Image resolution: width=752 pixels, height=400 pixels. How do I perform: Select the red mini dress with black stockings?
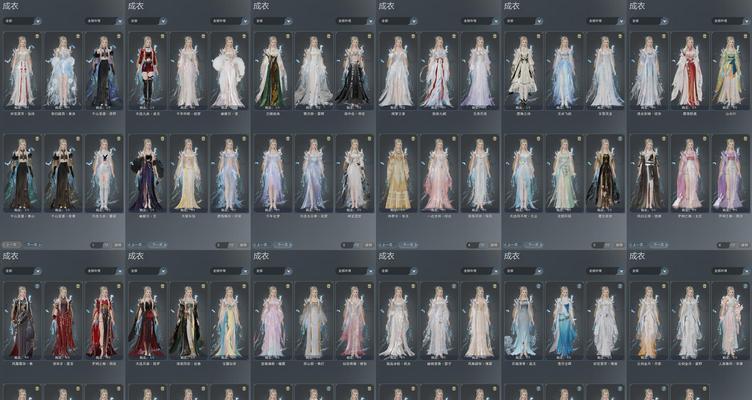tap(146, 71)
